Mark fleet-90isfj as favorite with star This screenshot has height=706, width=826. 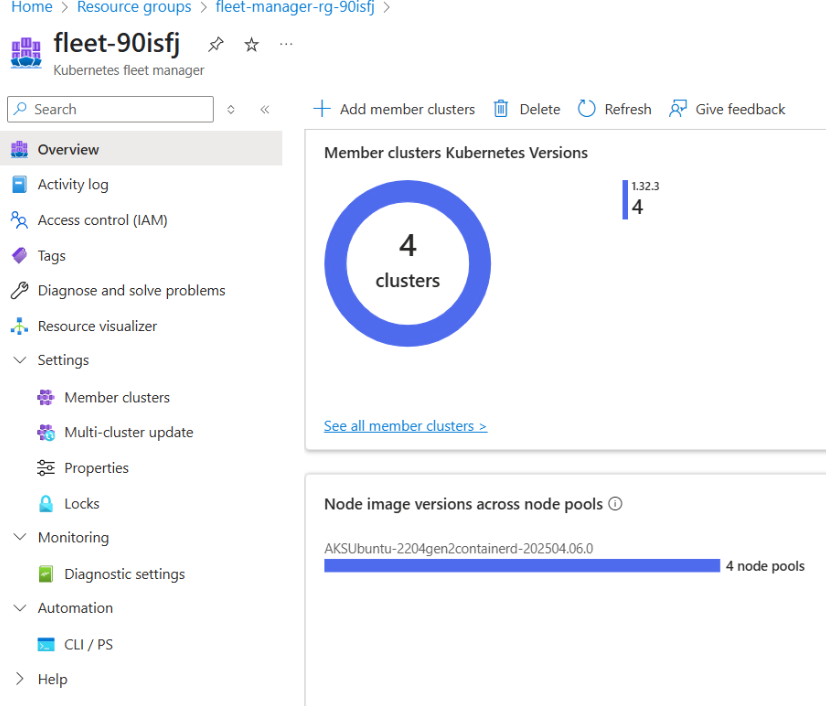(251, 45)
